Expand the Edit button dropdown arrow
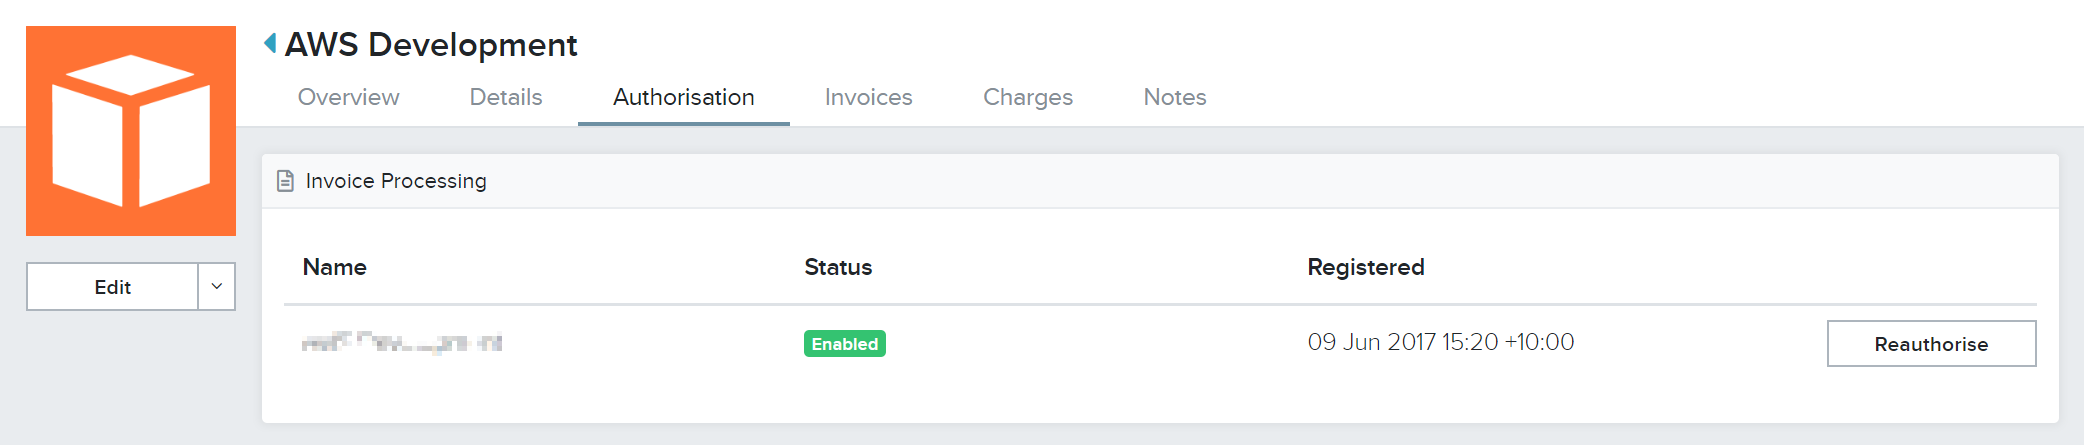The width and height of the screenshot is (2084, 445). 216,287
